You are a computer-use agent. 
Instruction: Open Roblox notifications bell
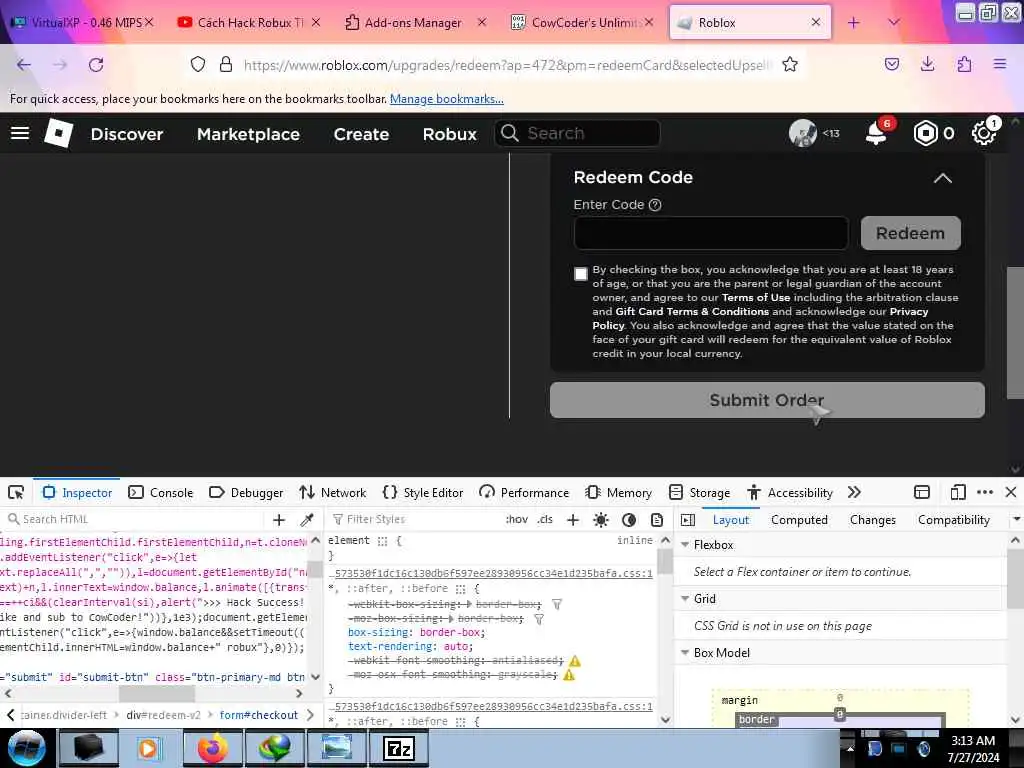tap(876, 133)
